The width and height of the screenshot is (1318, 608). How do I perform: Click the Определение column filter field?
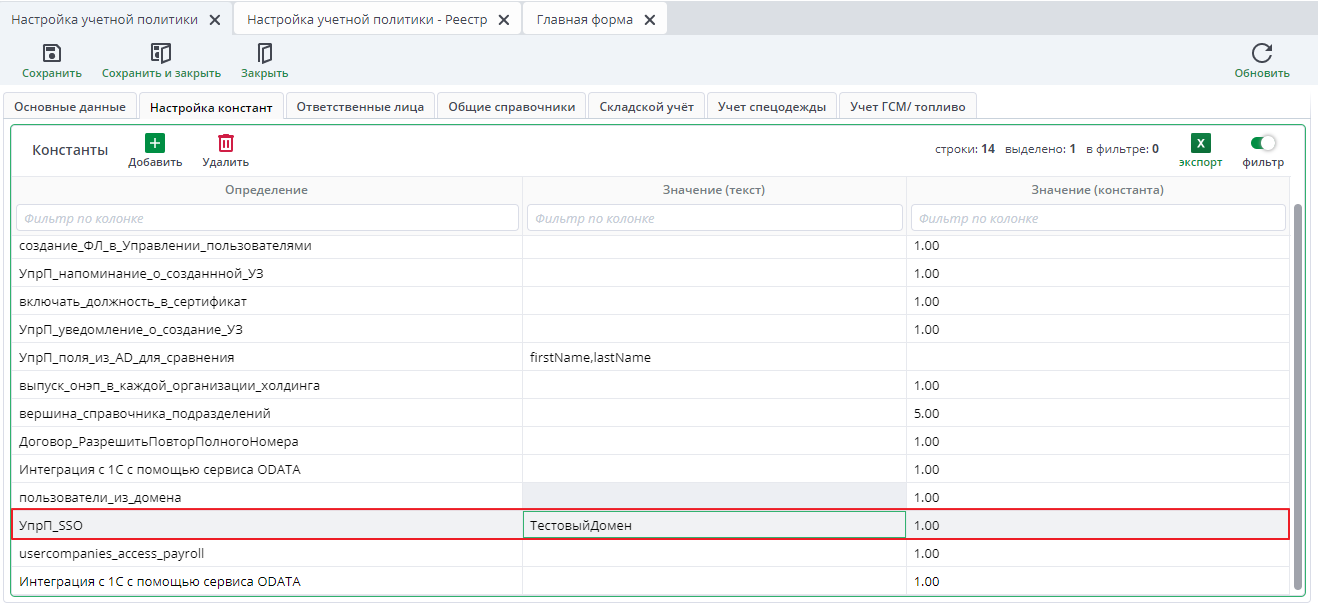pos(267,218)
